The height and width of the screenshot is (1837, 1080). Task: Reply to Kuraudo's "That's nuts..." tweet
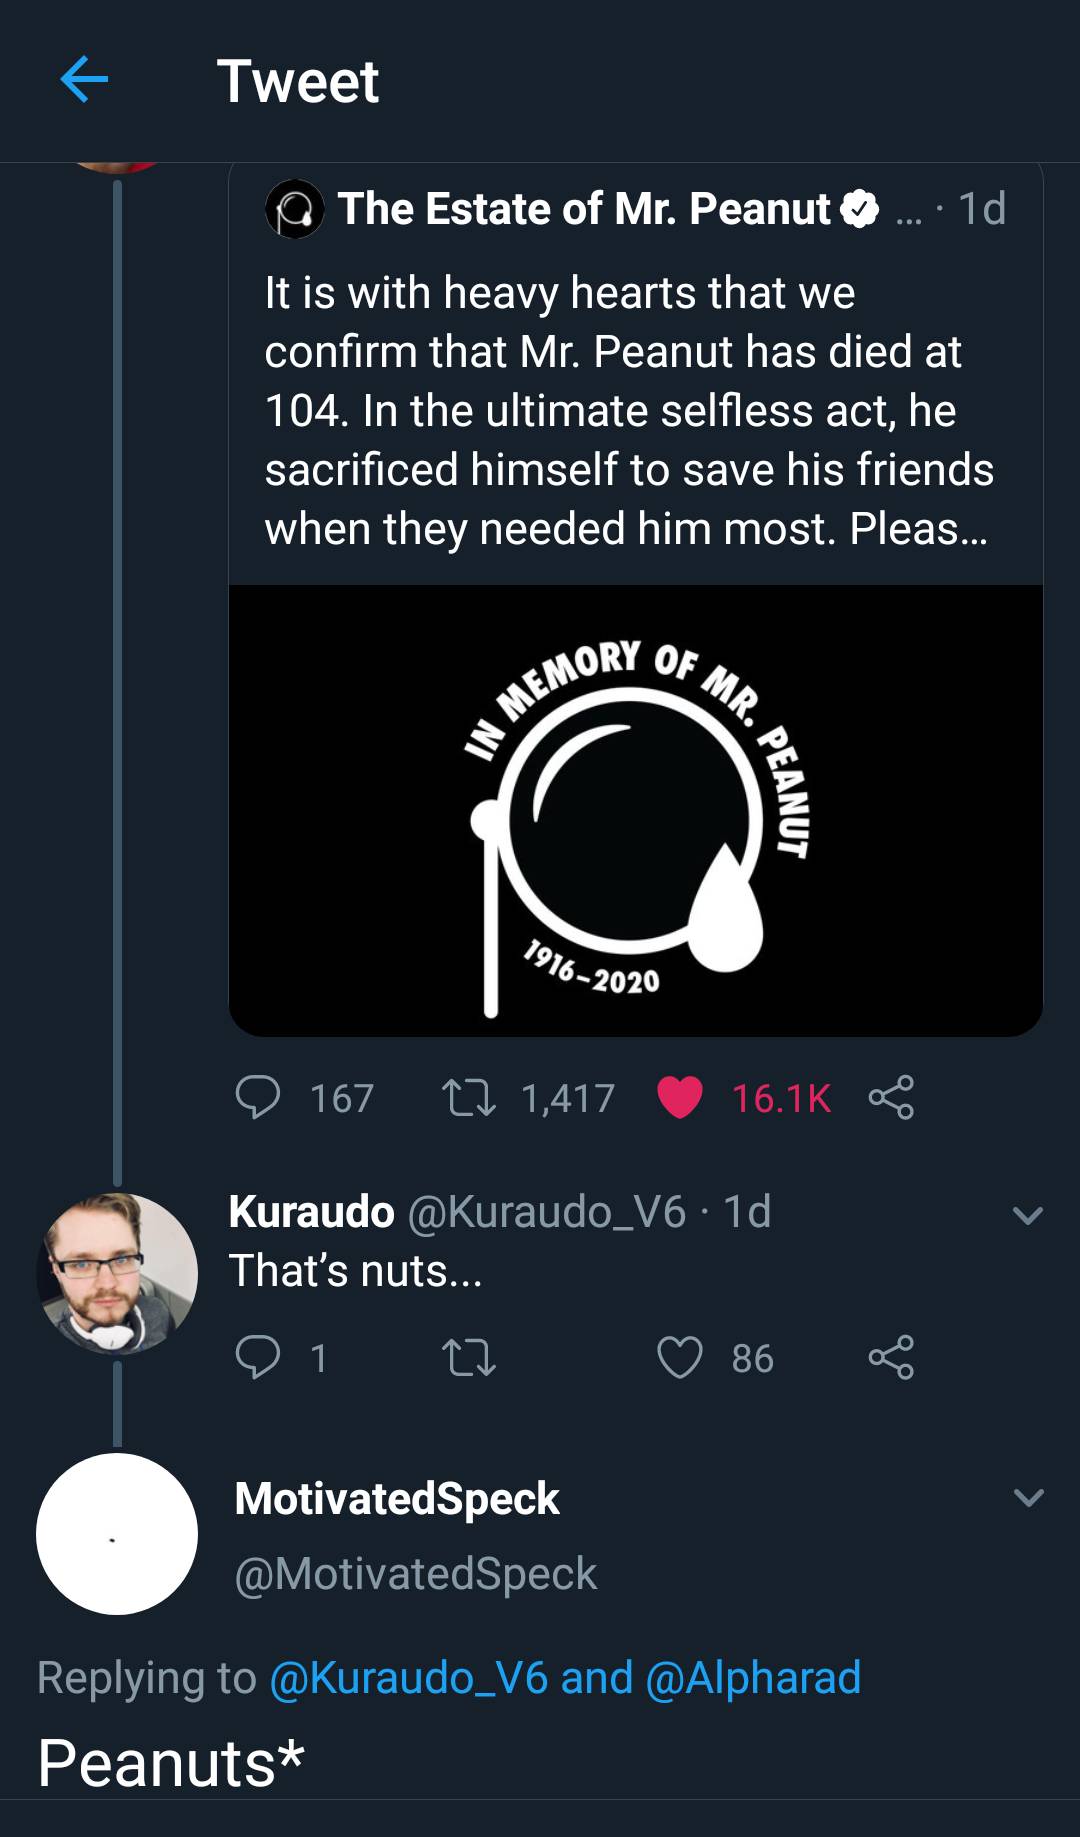(258, 1357)
